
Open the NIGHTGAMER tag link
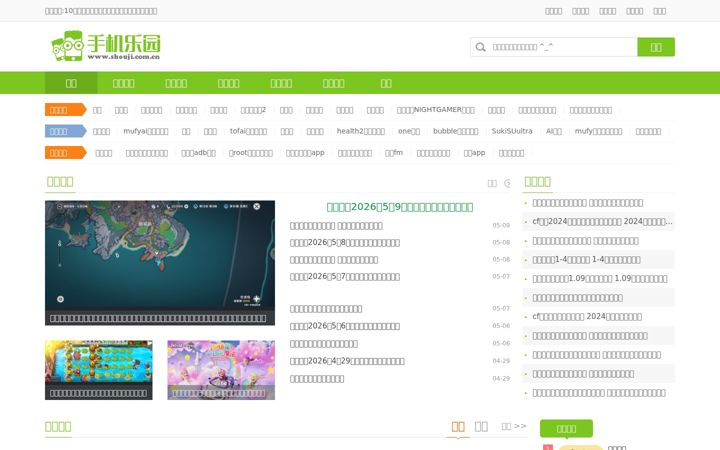point(435,110)
